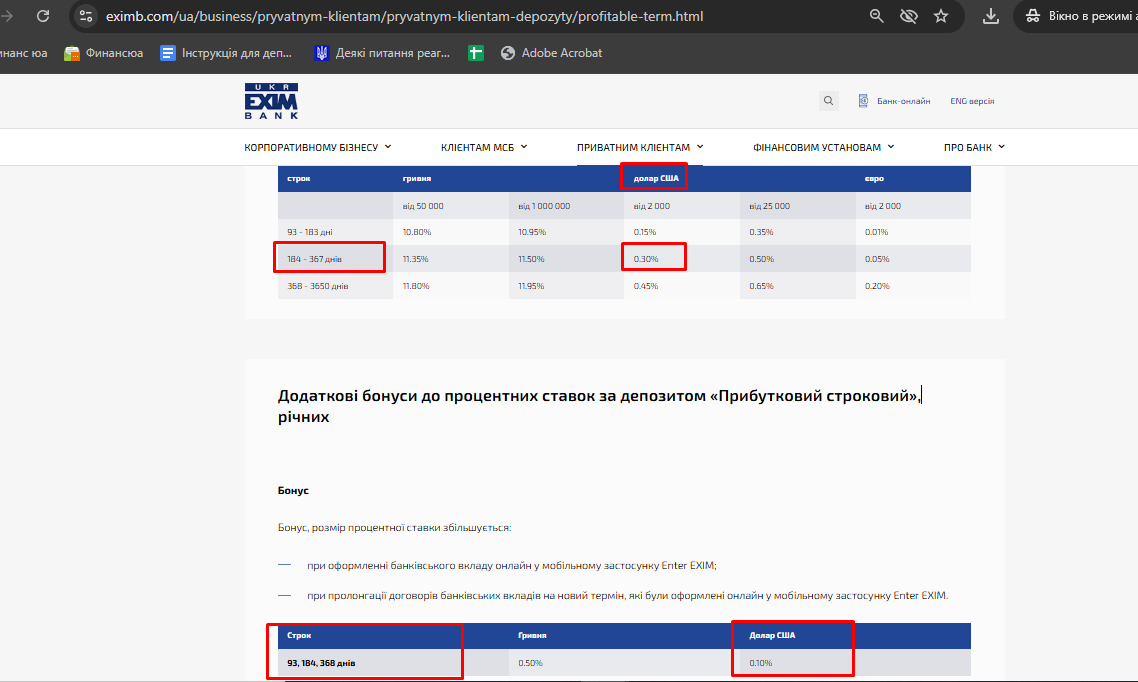The width and height of the screenshot is (1138, 682).
Task: Click the 11.35% rate cell
Action: (x=416, y=259)
